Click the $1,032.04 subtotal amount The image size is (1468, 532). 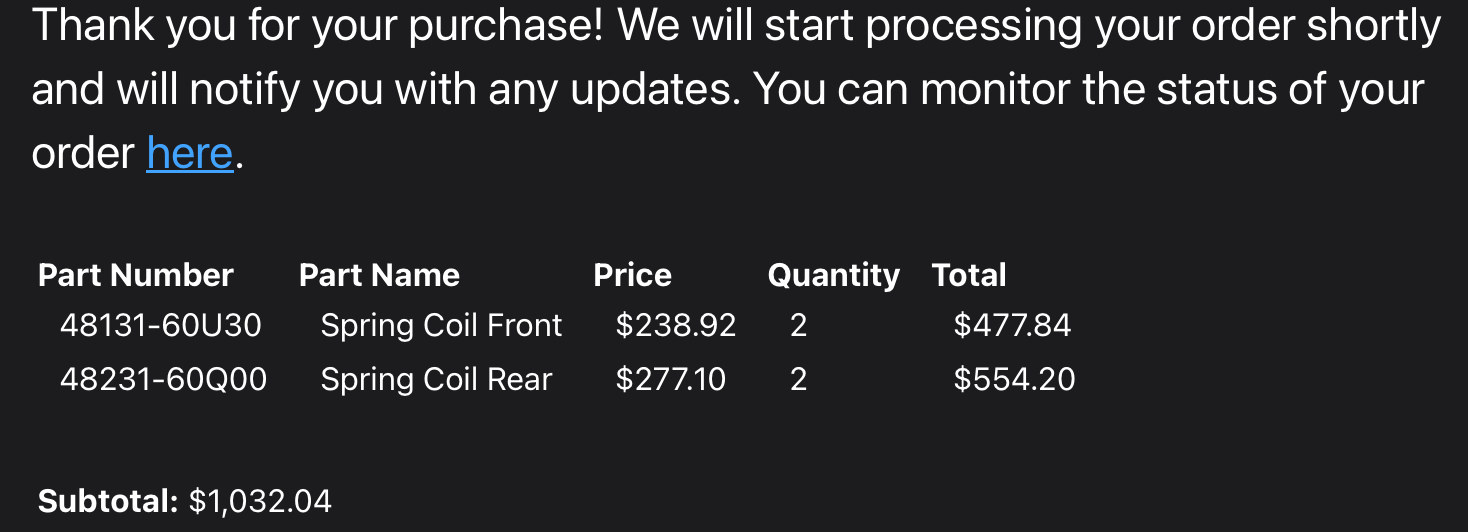click(260, 501)
